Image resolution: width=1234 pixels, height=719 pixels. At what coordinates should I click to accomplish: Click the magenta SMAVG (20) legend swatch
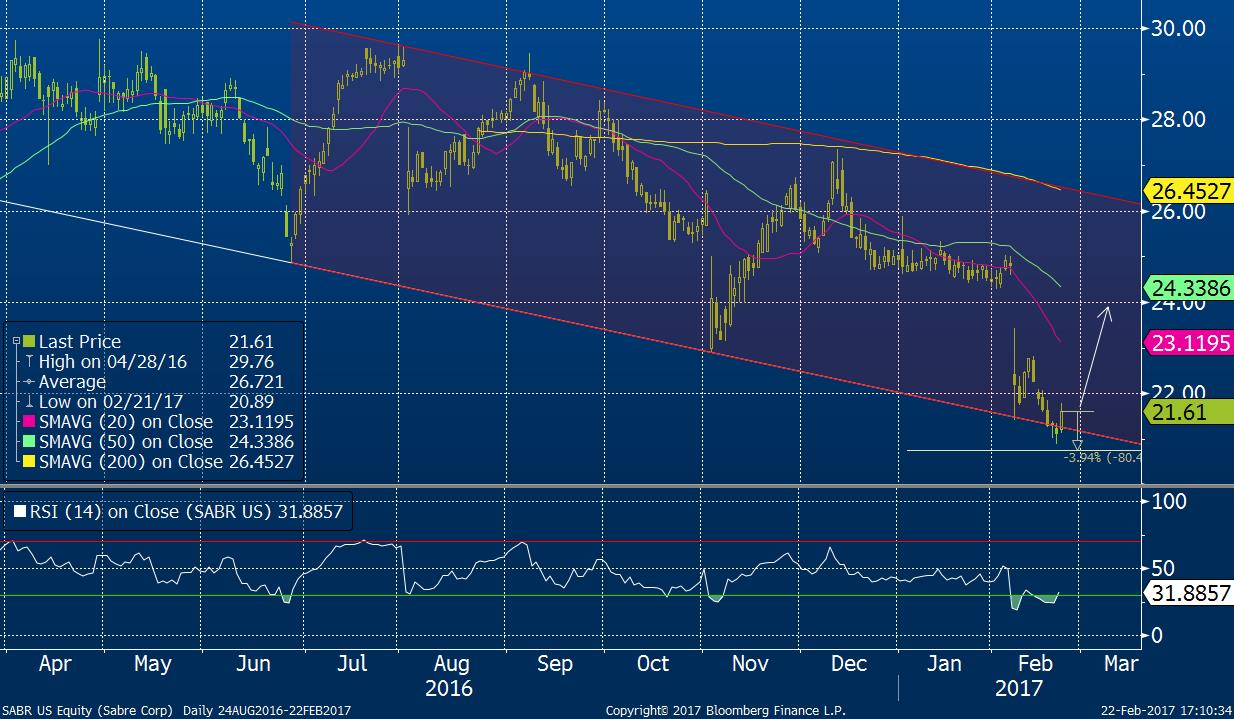click(27, 422)
